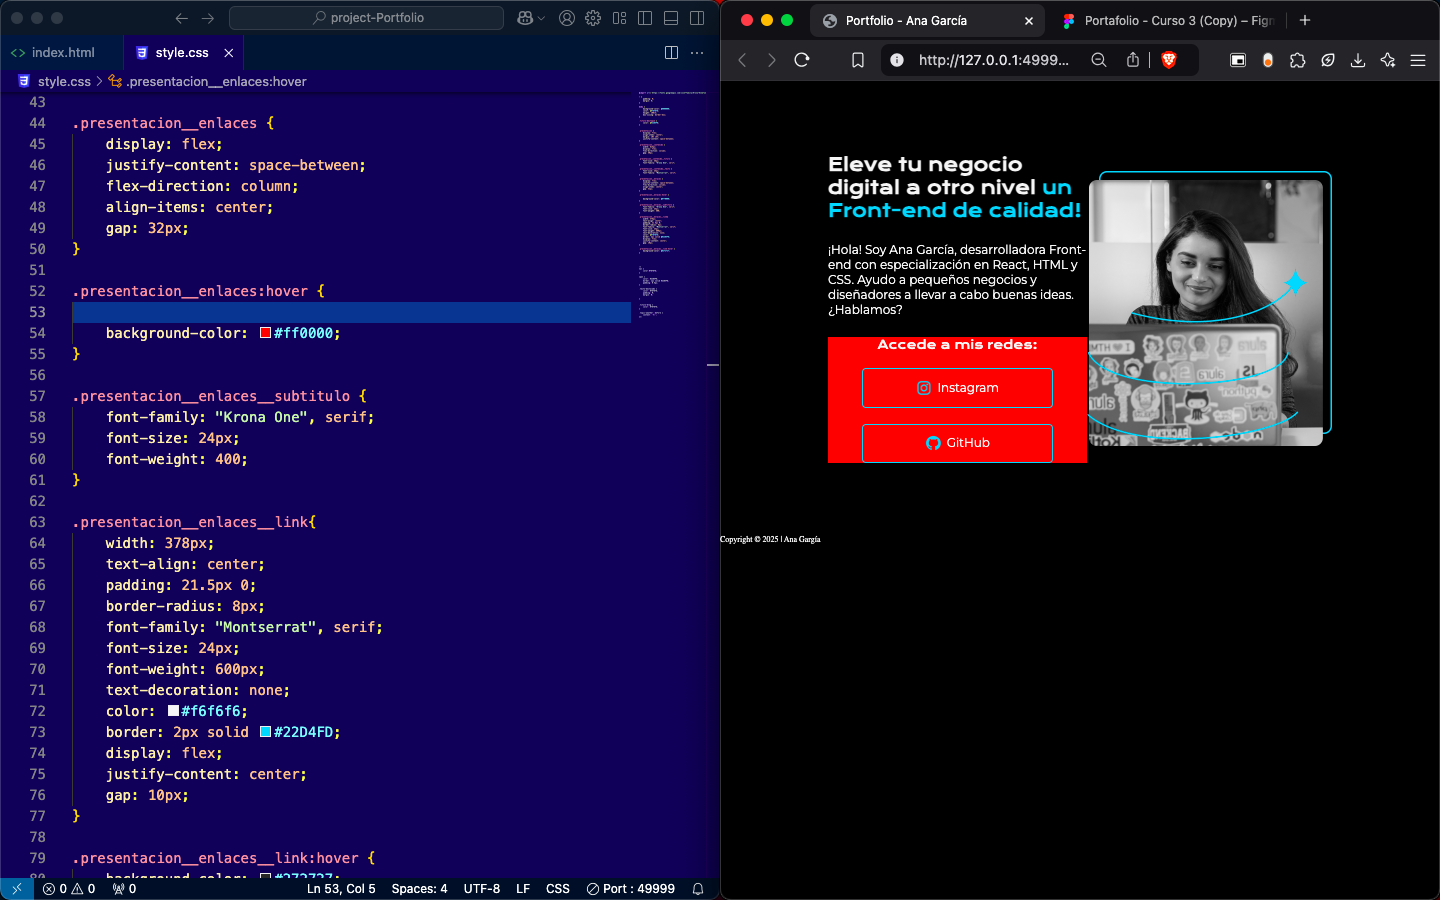
Task: Click 'Accede a mis redes:' heading text
Action: 957,344
